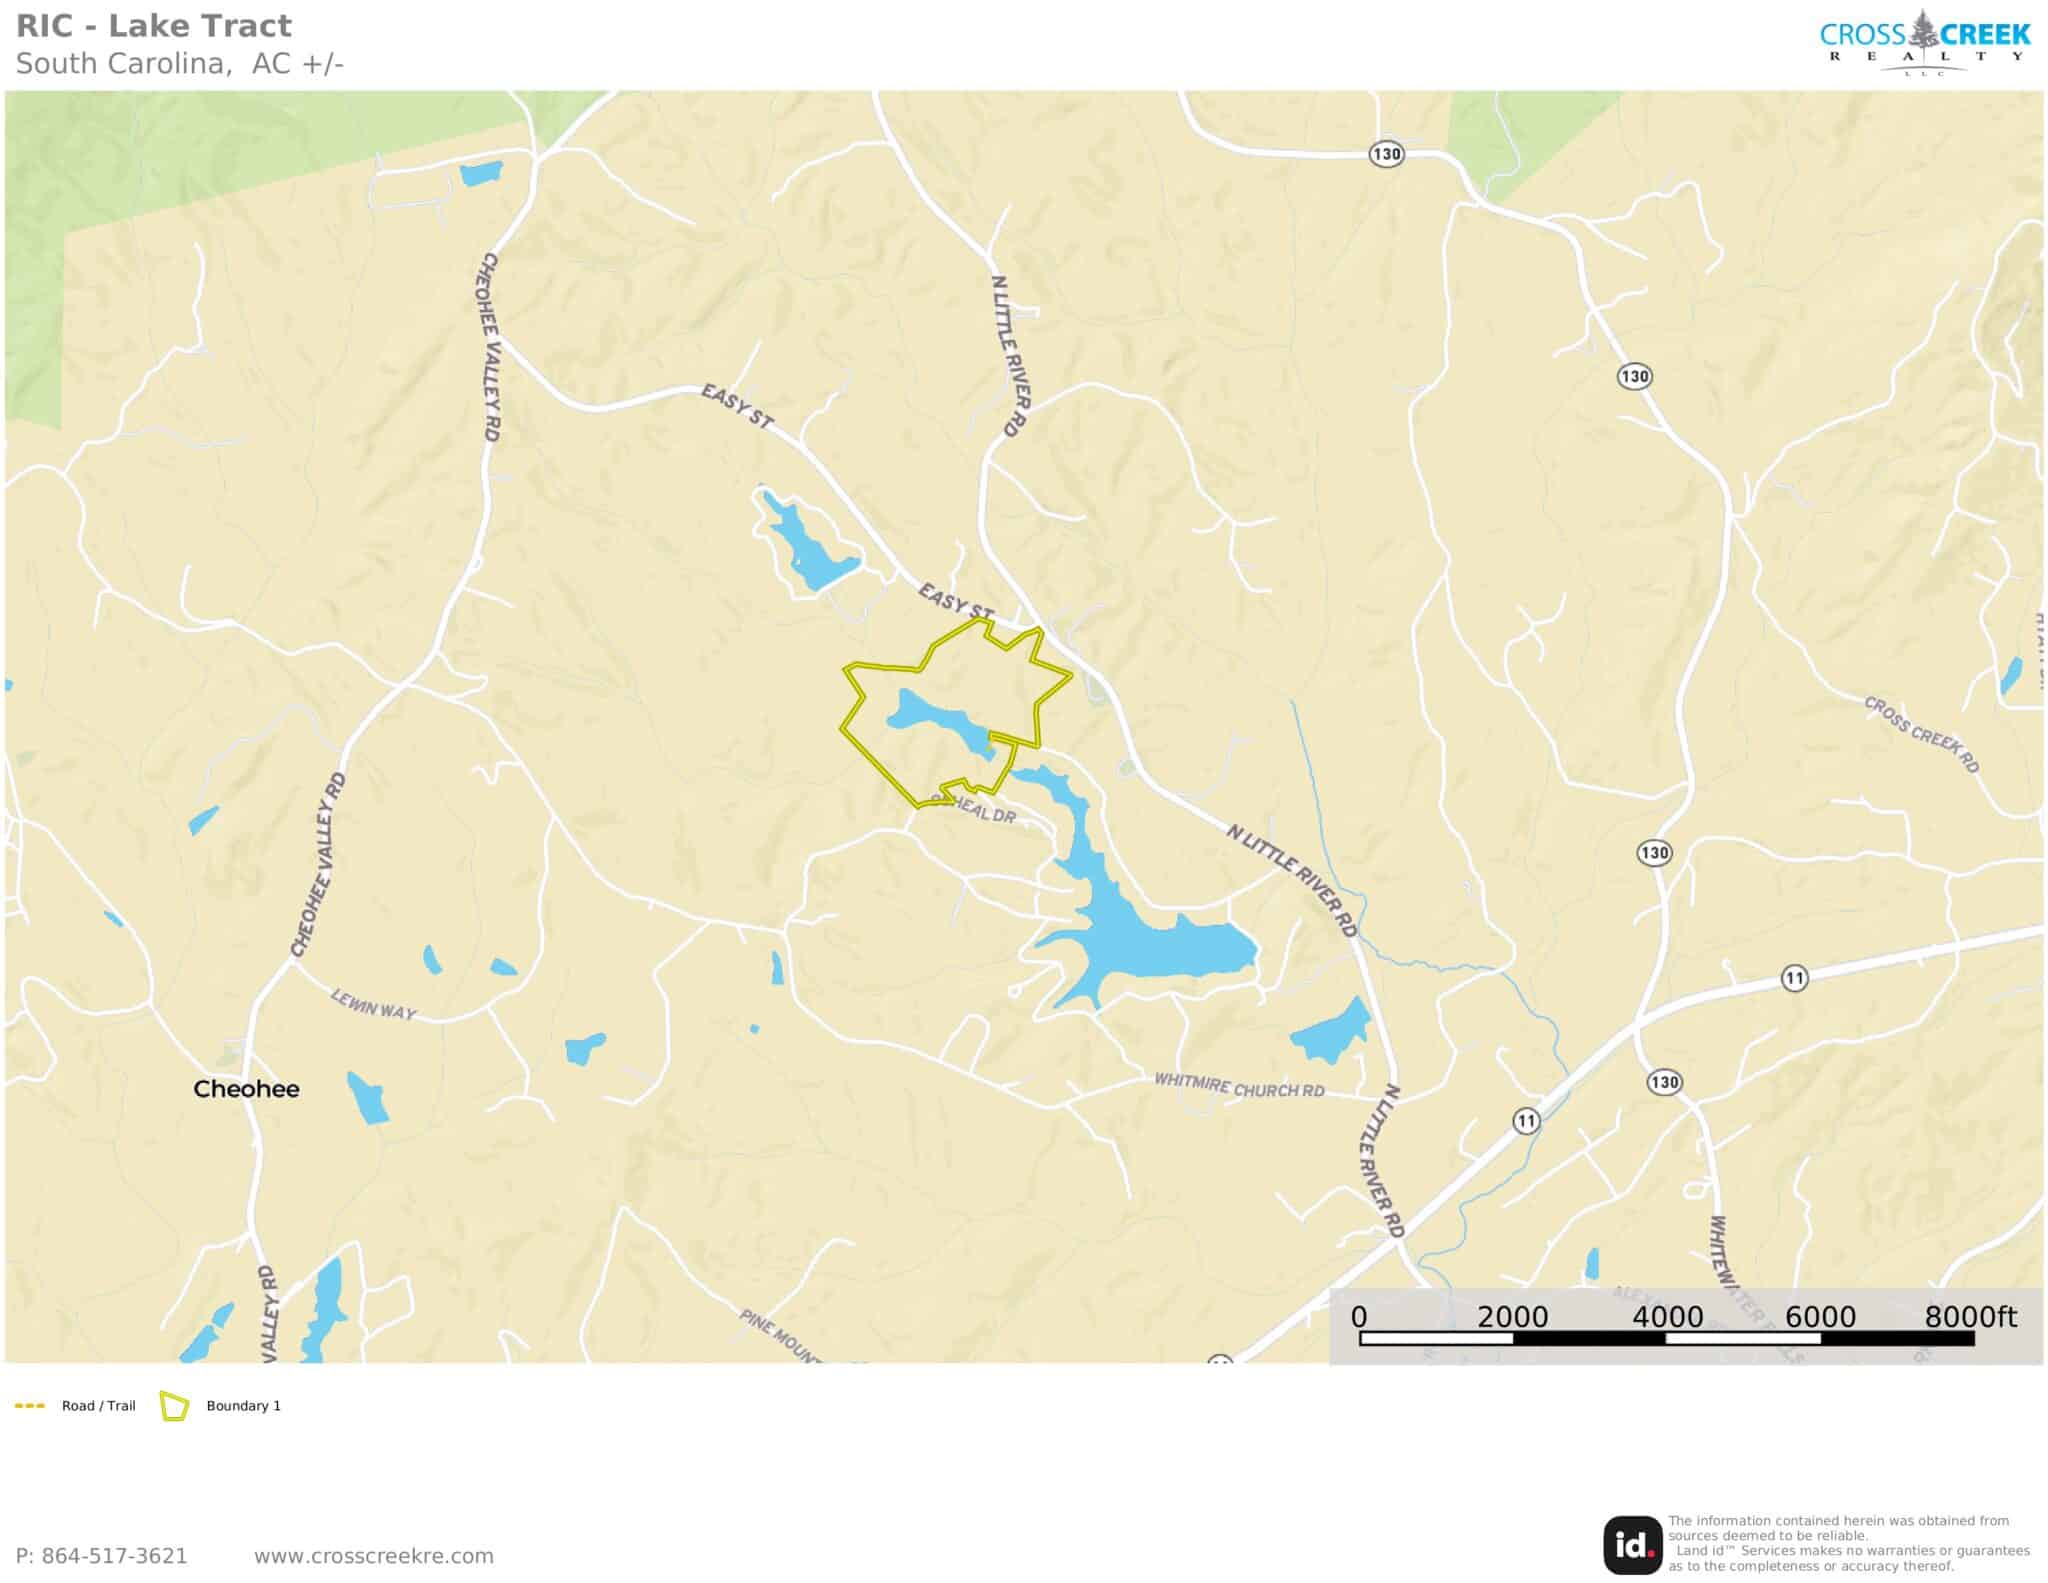The height and width of the screenshot is (1583, 2048).
Task: Click the 8000ft mark on scale bar
Action: [x=1970, y=1317]
